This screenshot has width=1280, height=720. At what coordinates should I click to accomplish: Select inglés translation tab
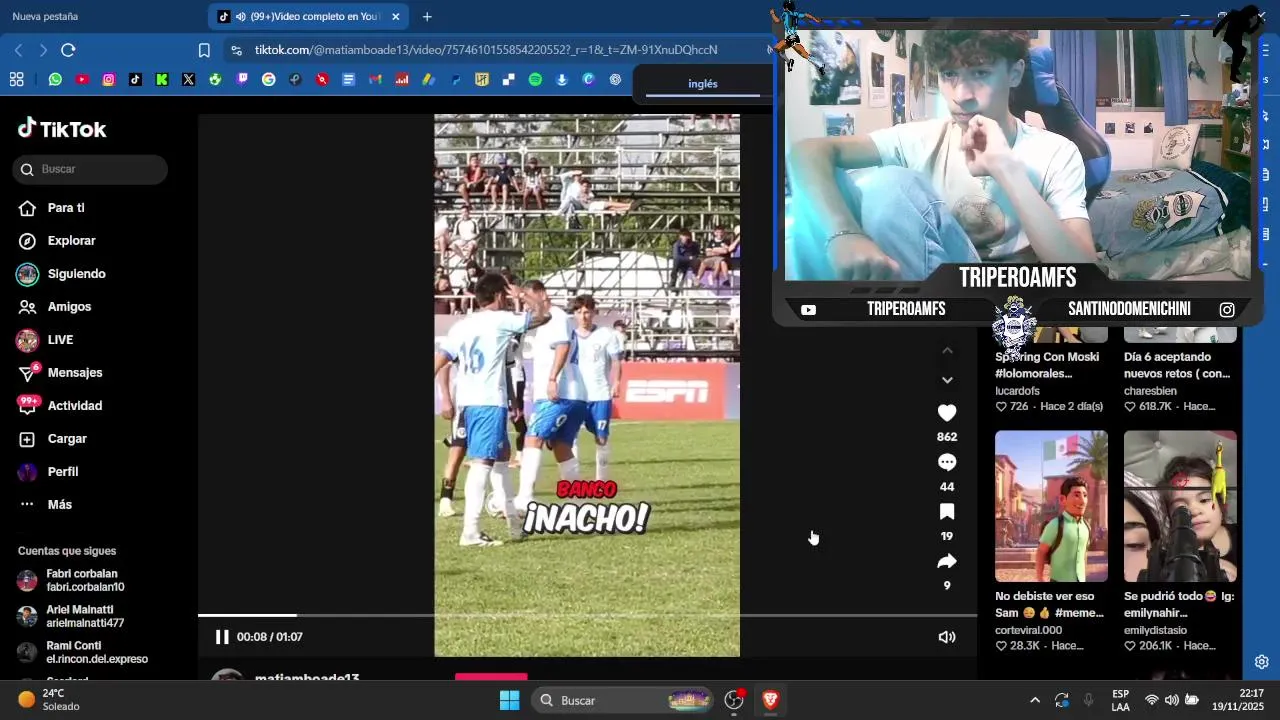703,84
